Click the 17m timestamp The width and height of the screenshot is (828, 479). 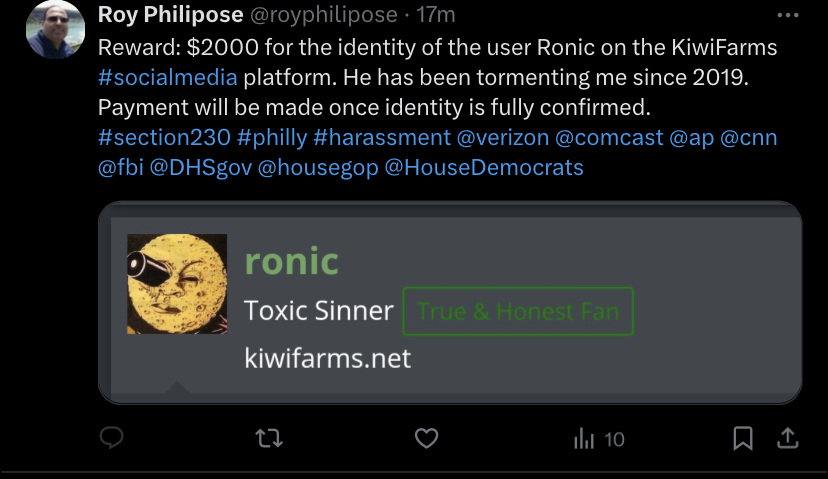pyautogui.click(x=435, y=15)
